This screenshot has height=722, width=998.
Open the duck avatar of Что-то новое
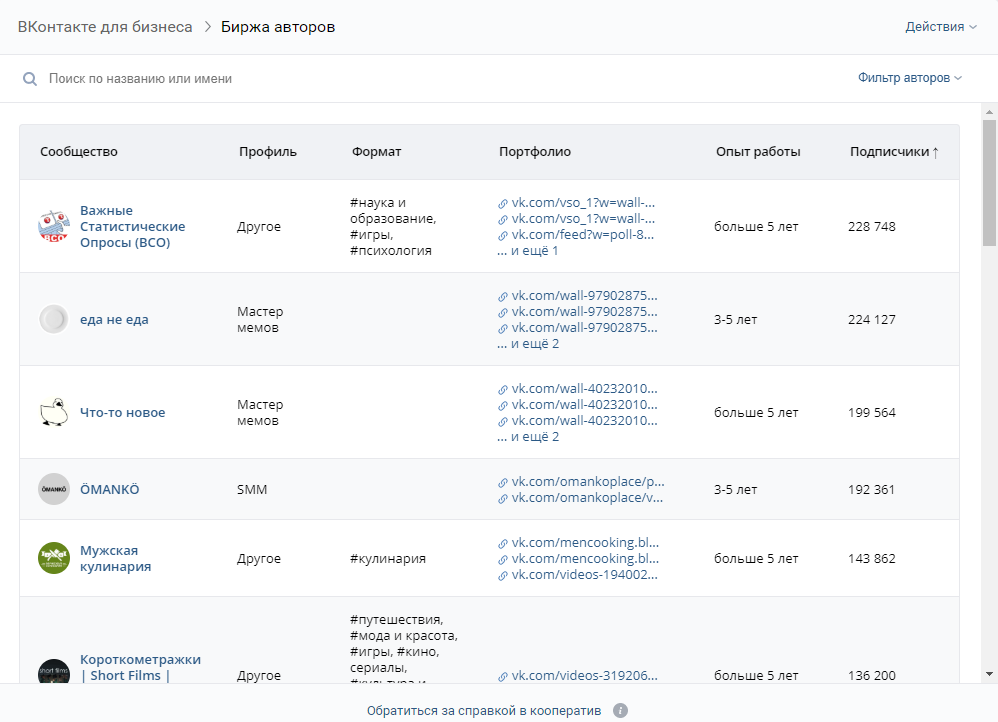pyautogui.click(x=54, y=413)
